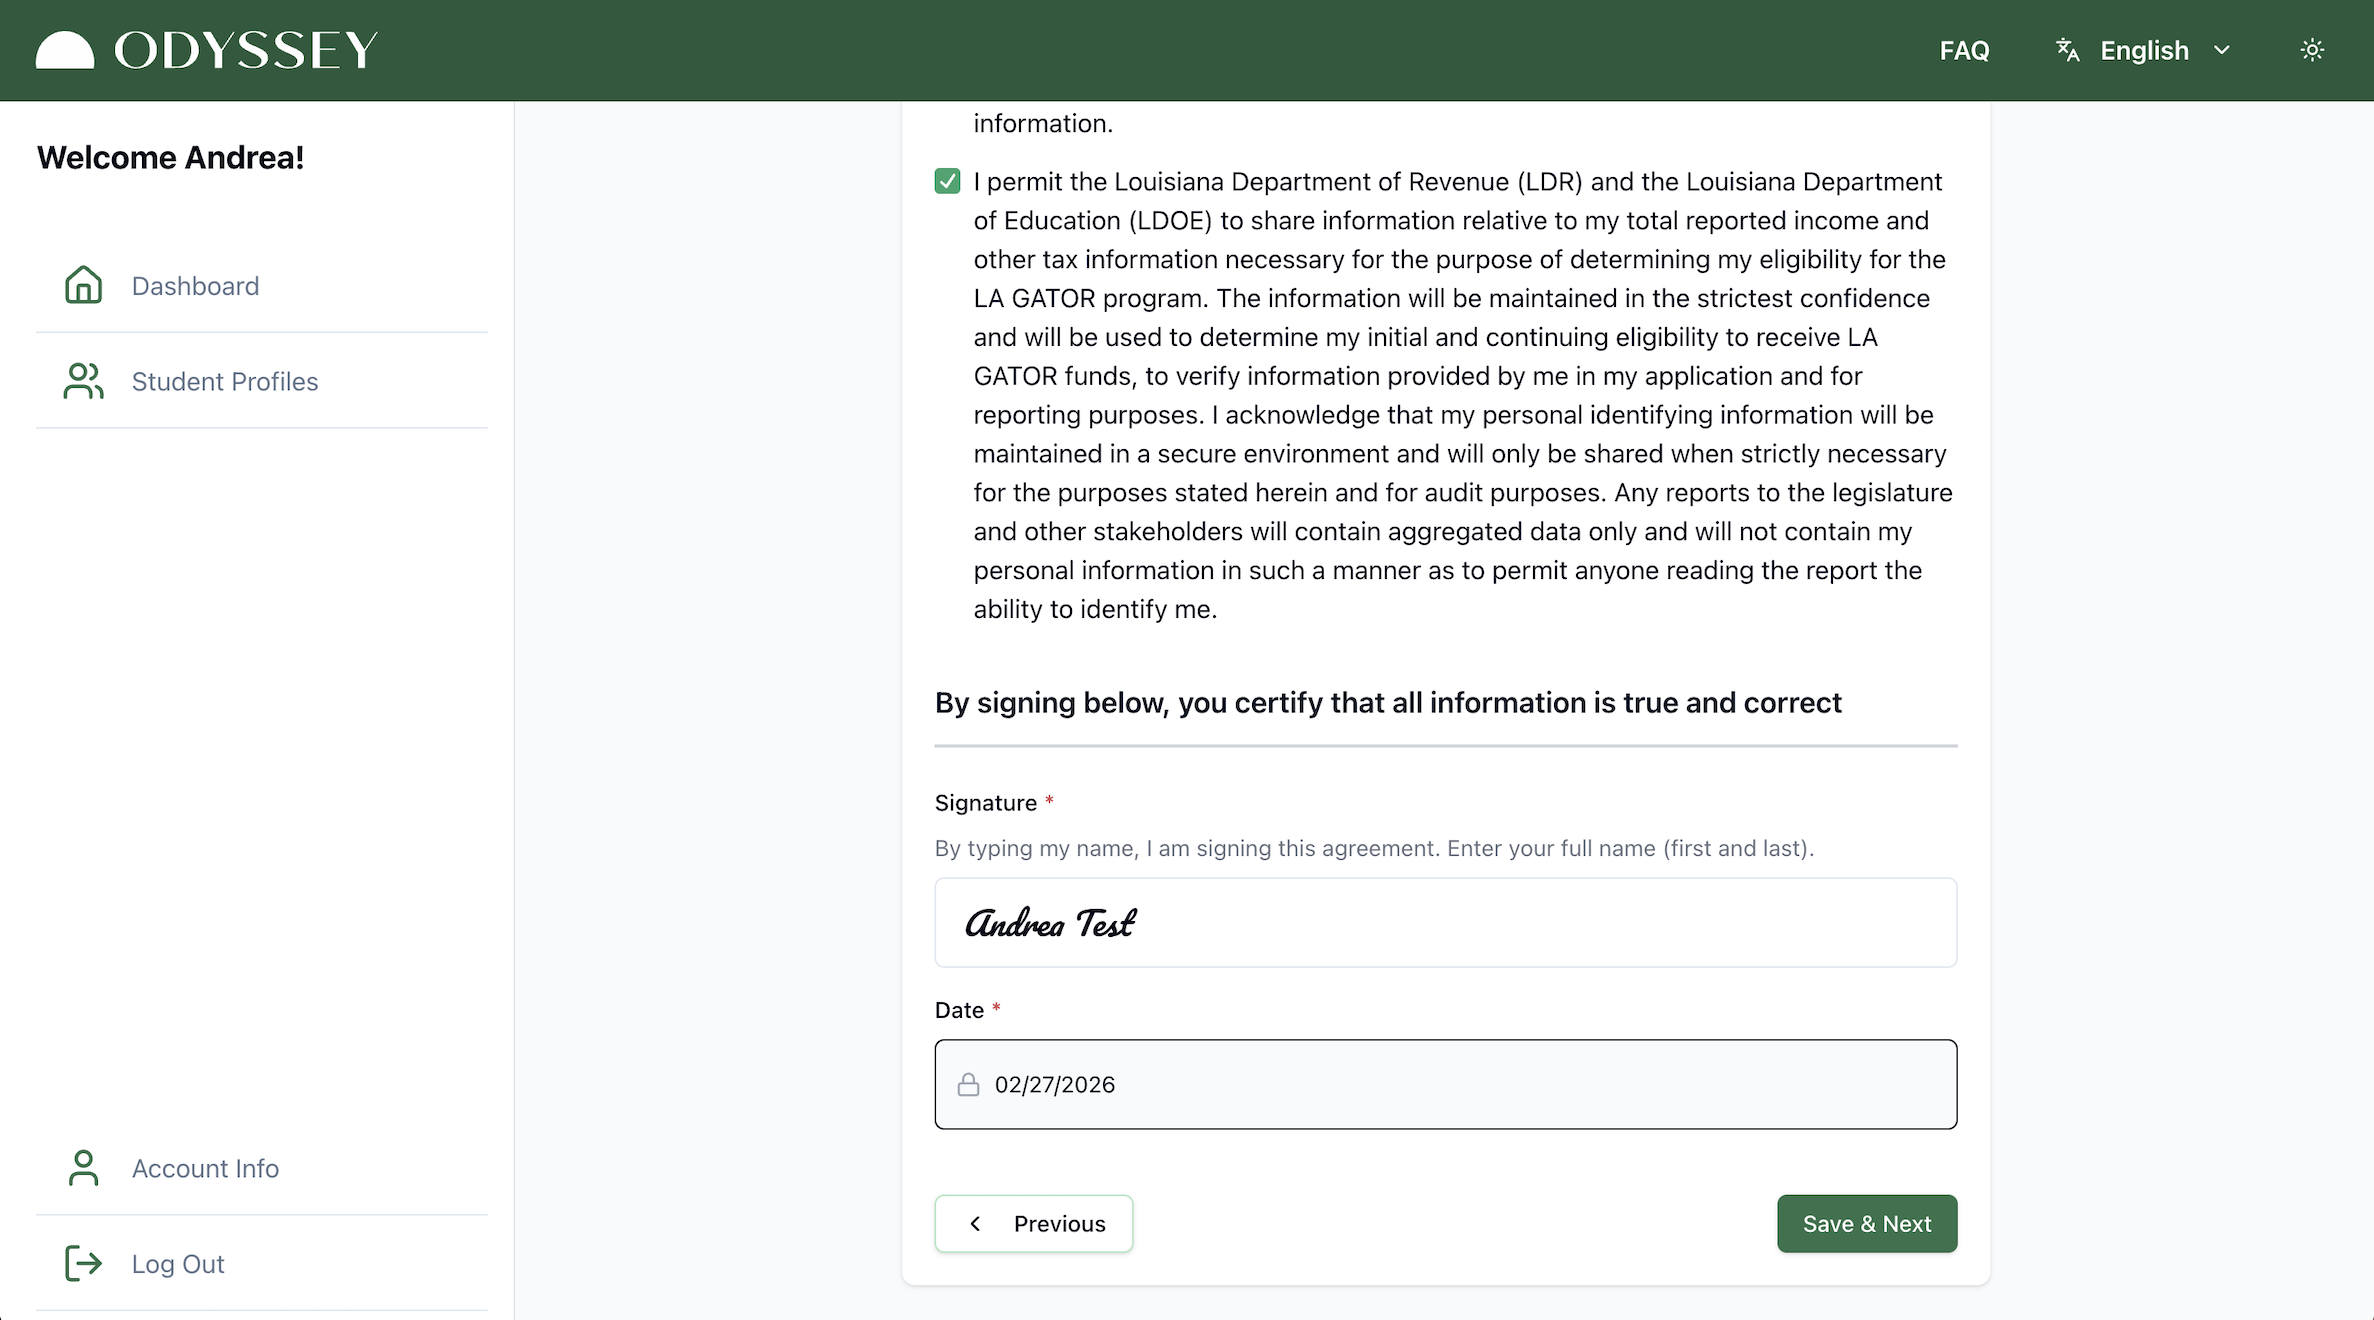Click the Log Out arrow icon

click(x=83, y=1264)
